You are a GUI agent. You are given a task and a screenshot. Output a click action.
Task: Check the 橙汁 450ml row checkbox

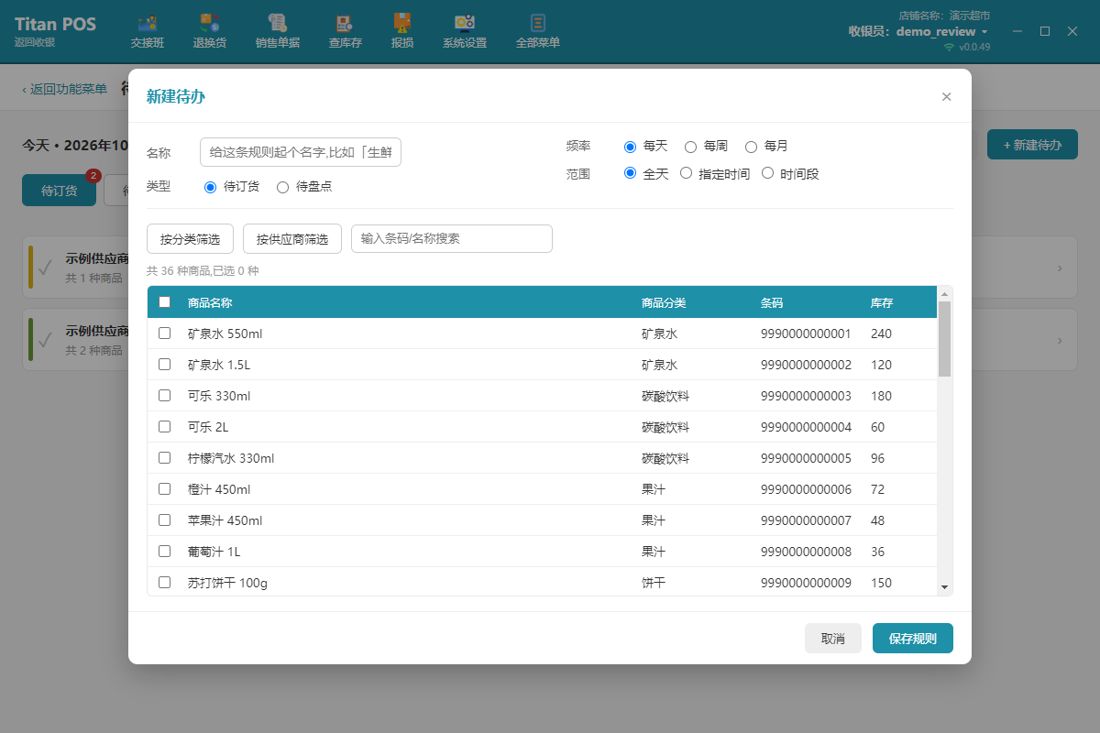tap(164, 489)
